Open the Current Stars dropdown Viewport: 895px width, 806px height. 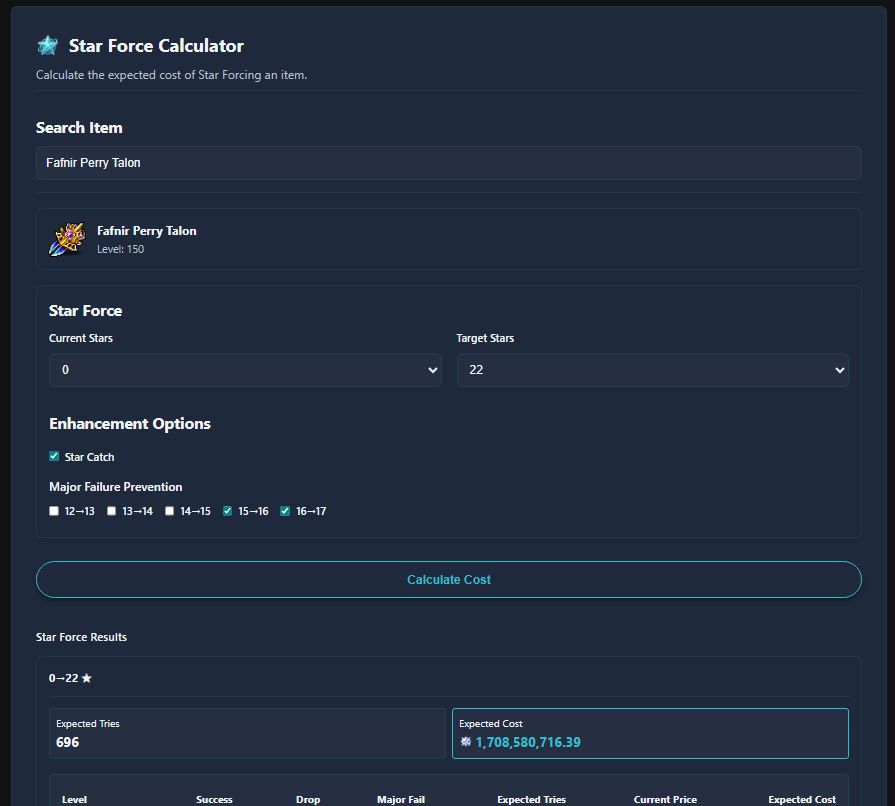(245, 370)
